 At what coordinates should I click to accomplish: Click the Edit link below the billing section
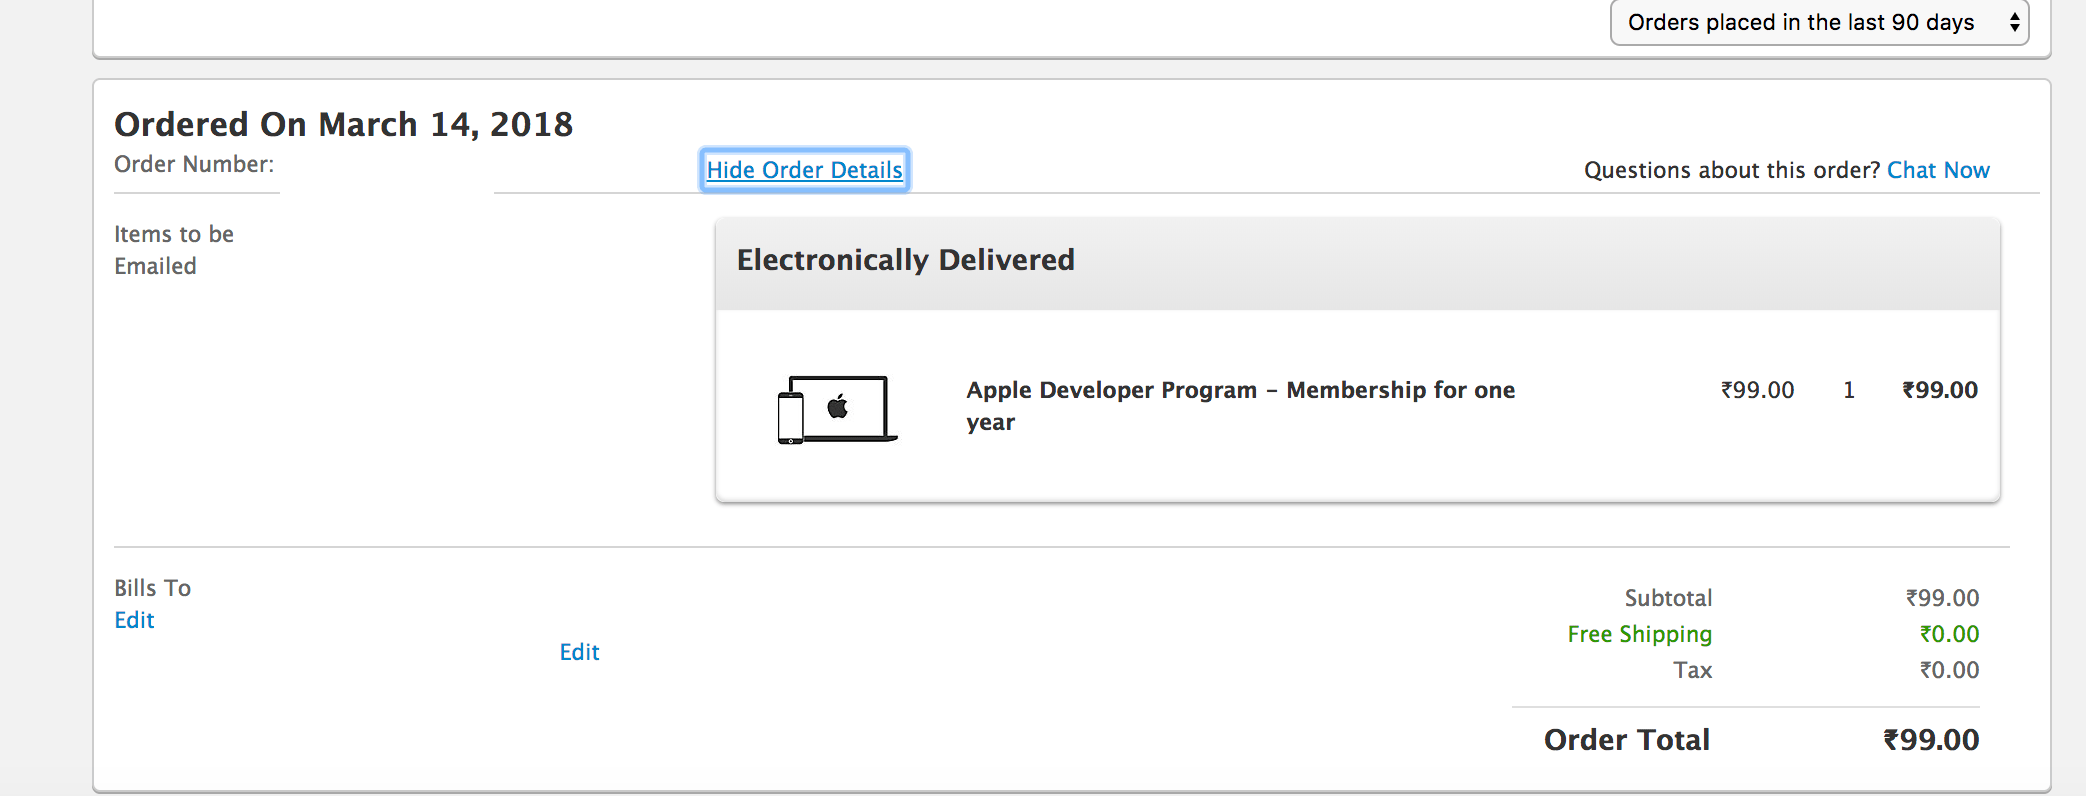click(578, 651)
